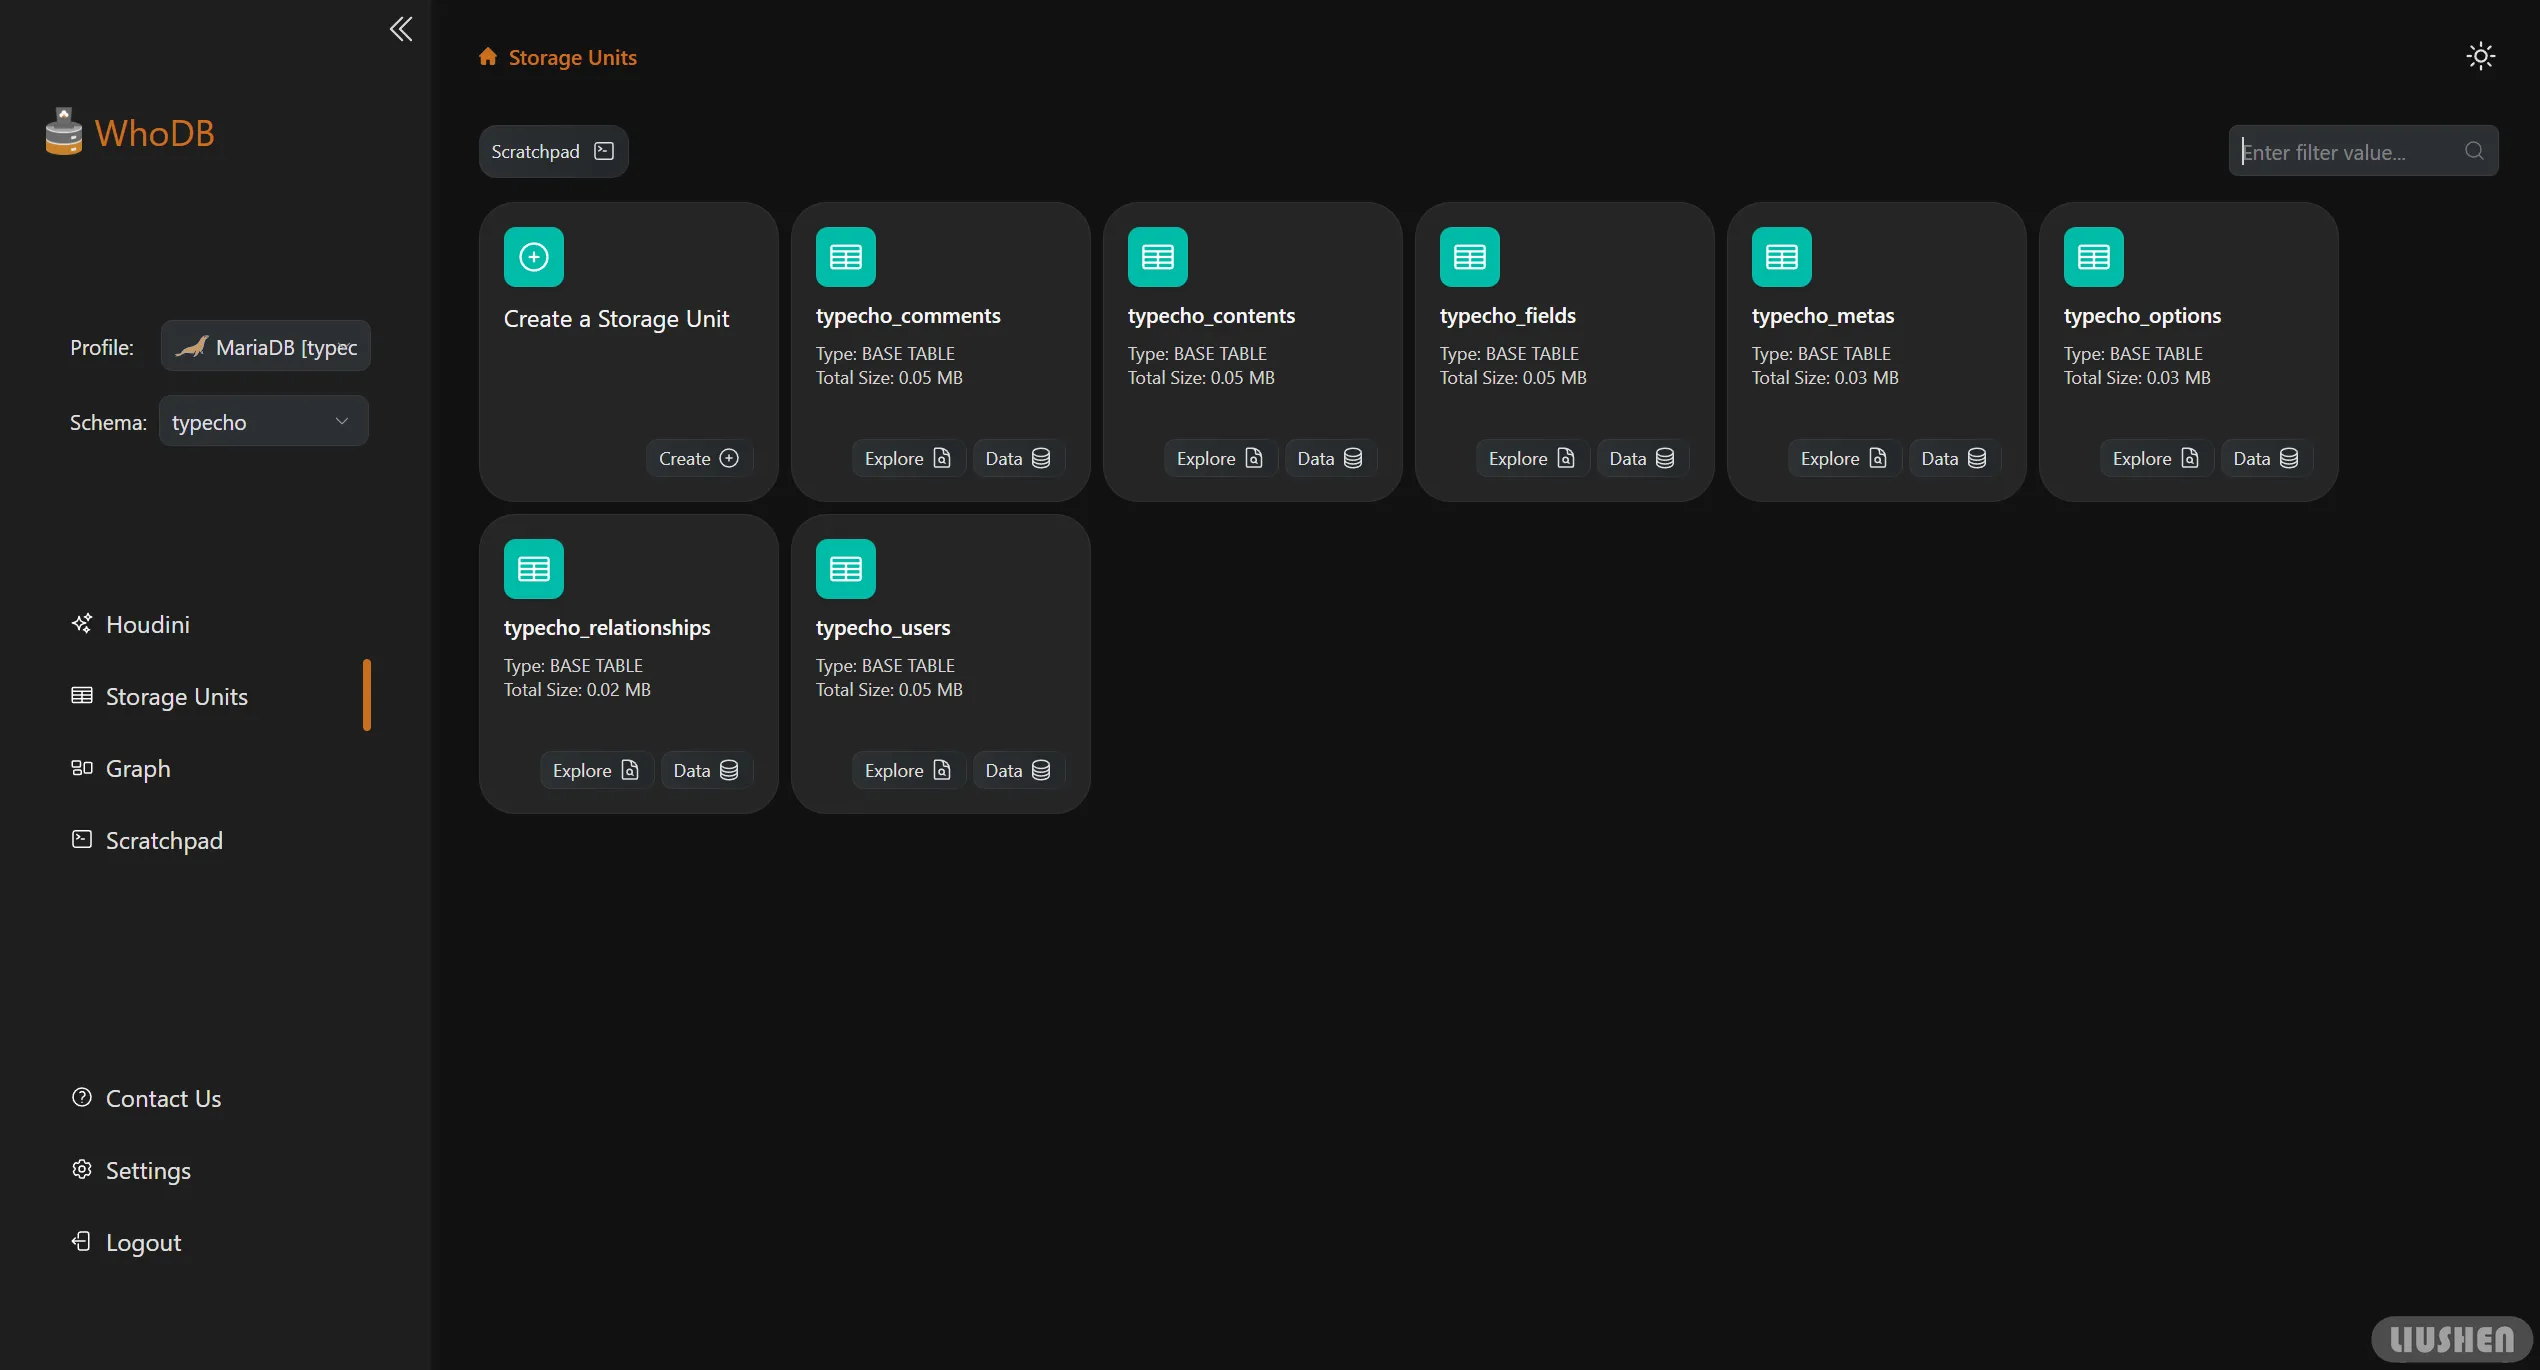Image resolution: width=2540 pixels, height=1370 pixels.
Task: Click Data button on typecho_metas card
Action: coord(1953,458)
